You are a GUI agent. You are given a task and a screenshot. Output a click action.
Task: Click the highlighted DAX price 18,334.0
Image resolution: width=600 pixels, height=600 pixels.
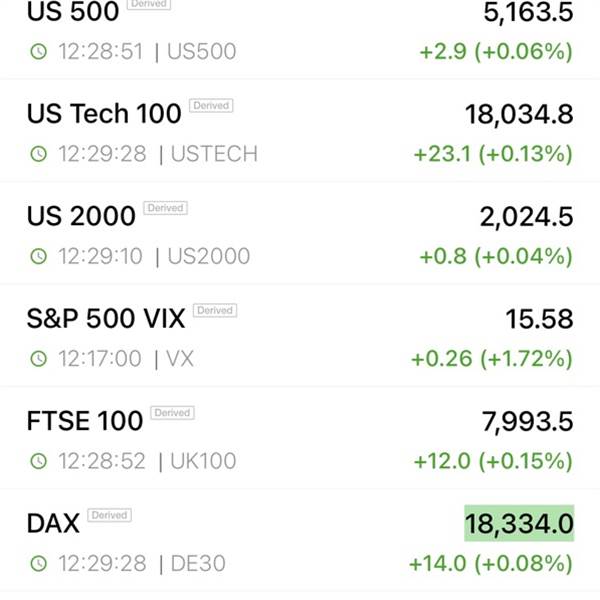tap(519, 523)
